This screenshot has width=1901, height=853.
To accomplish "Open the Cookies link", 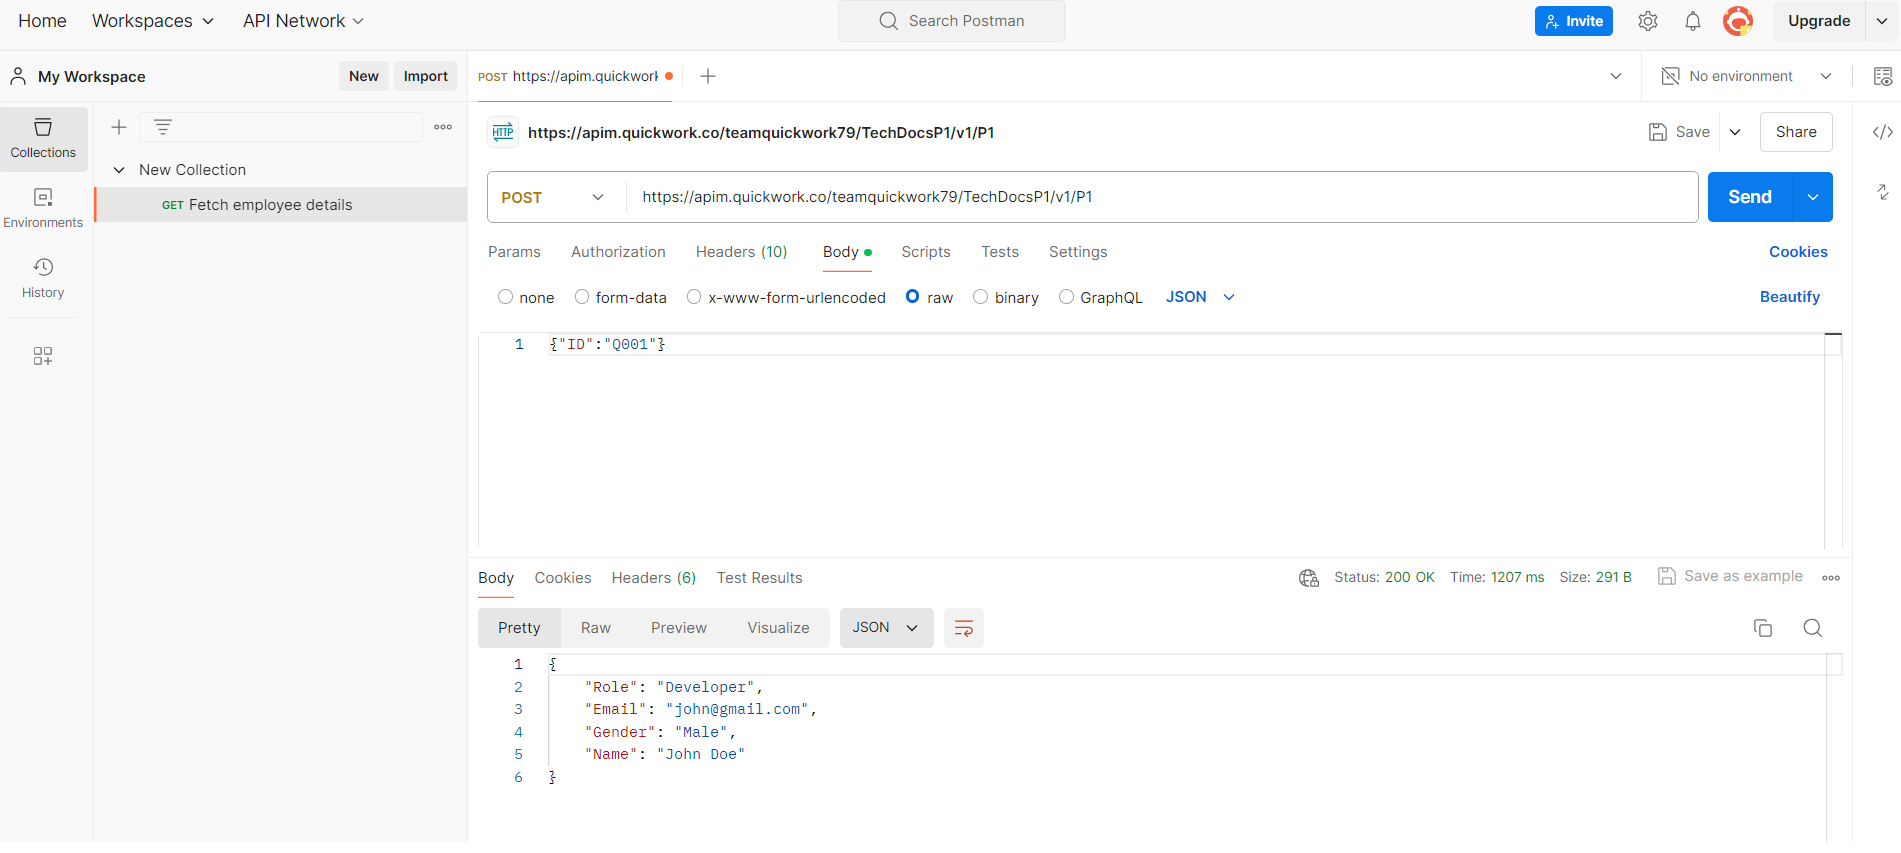I will [1798, 252].
